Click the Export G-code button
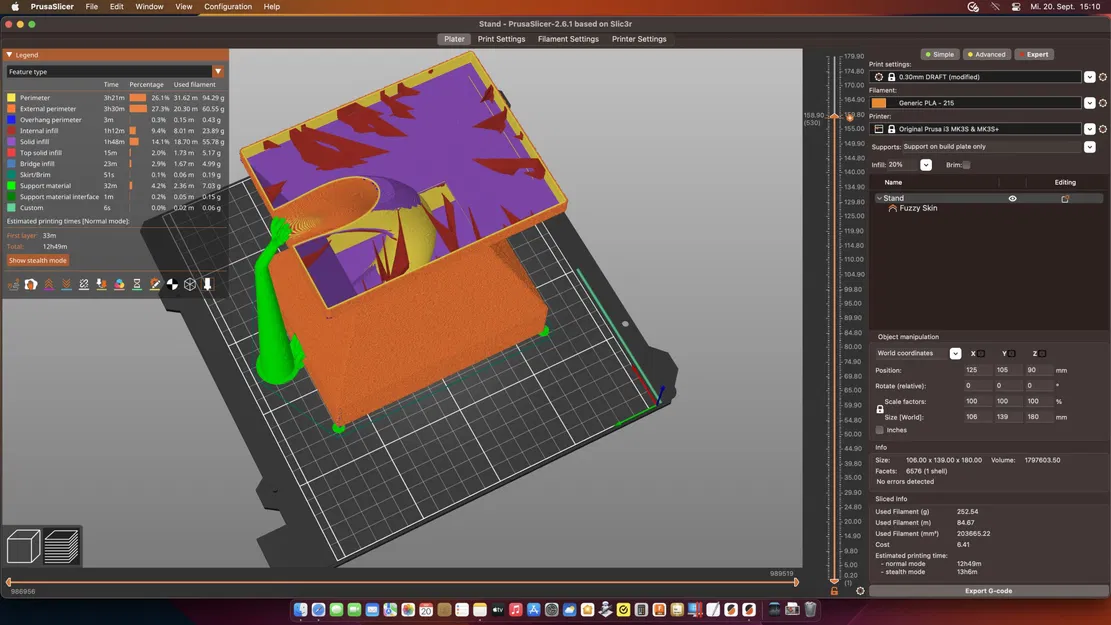This screenshot has height=625, width=1111. pos(988,591)
